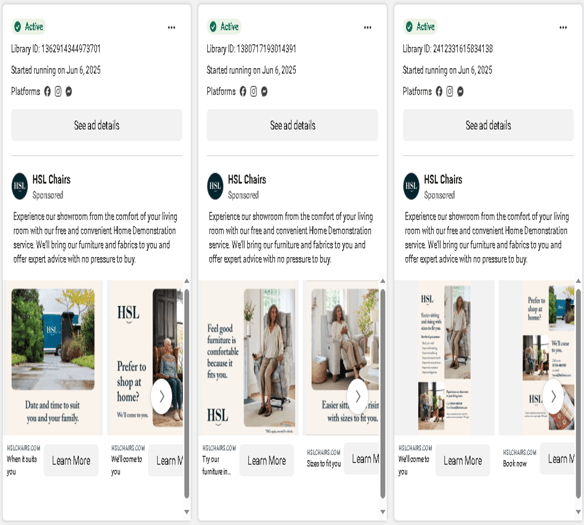The image size is (584, 525).
Task: Click See ad details for ad 1380717193014391
Action: click(x=292, y=125)
